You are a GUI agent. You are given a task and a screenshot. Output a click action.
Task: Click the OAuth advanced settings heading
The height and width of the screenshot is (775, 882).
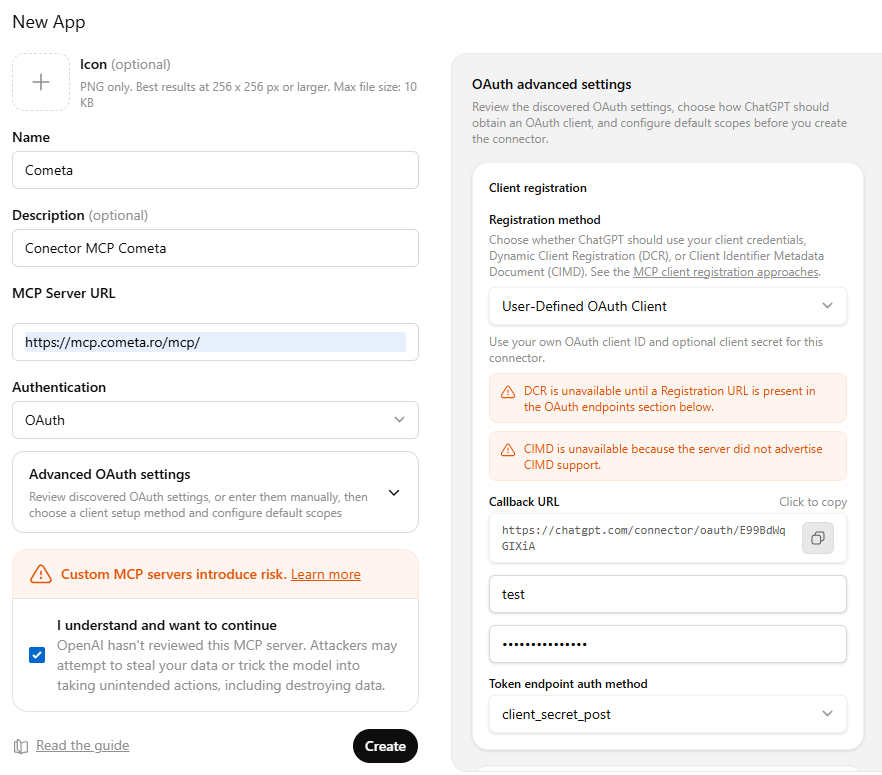[x=552, y=84]
